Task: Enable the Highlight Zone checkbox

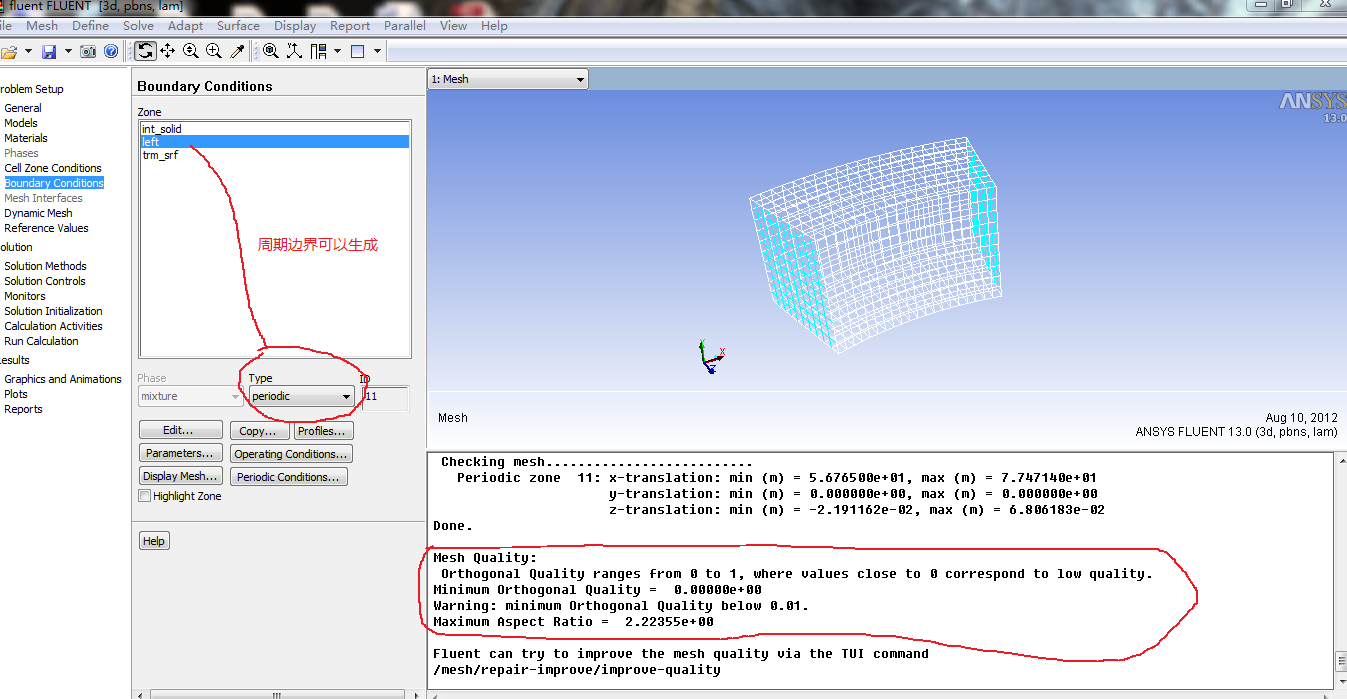Action: coord(145,496)
